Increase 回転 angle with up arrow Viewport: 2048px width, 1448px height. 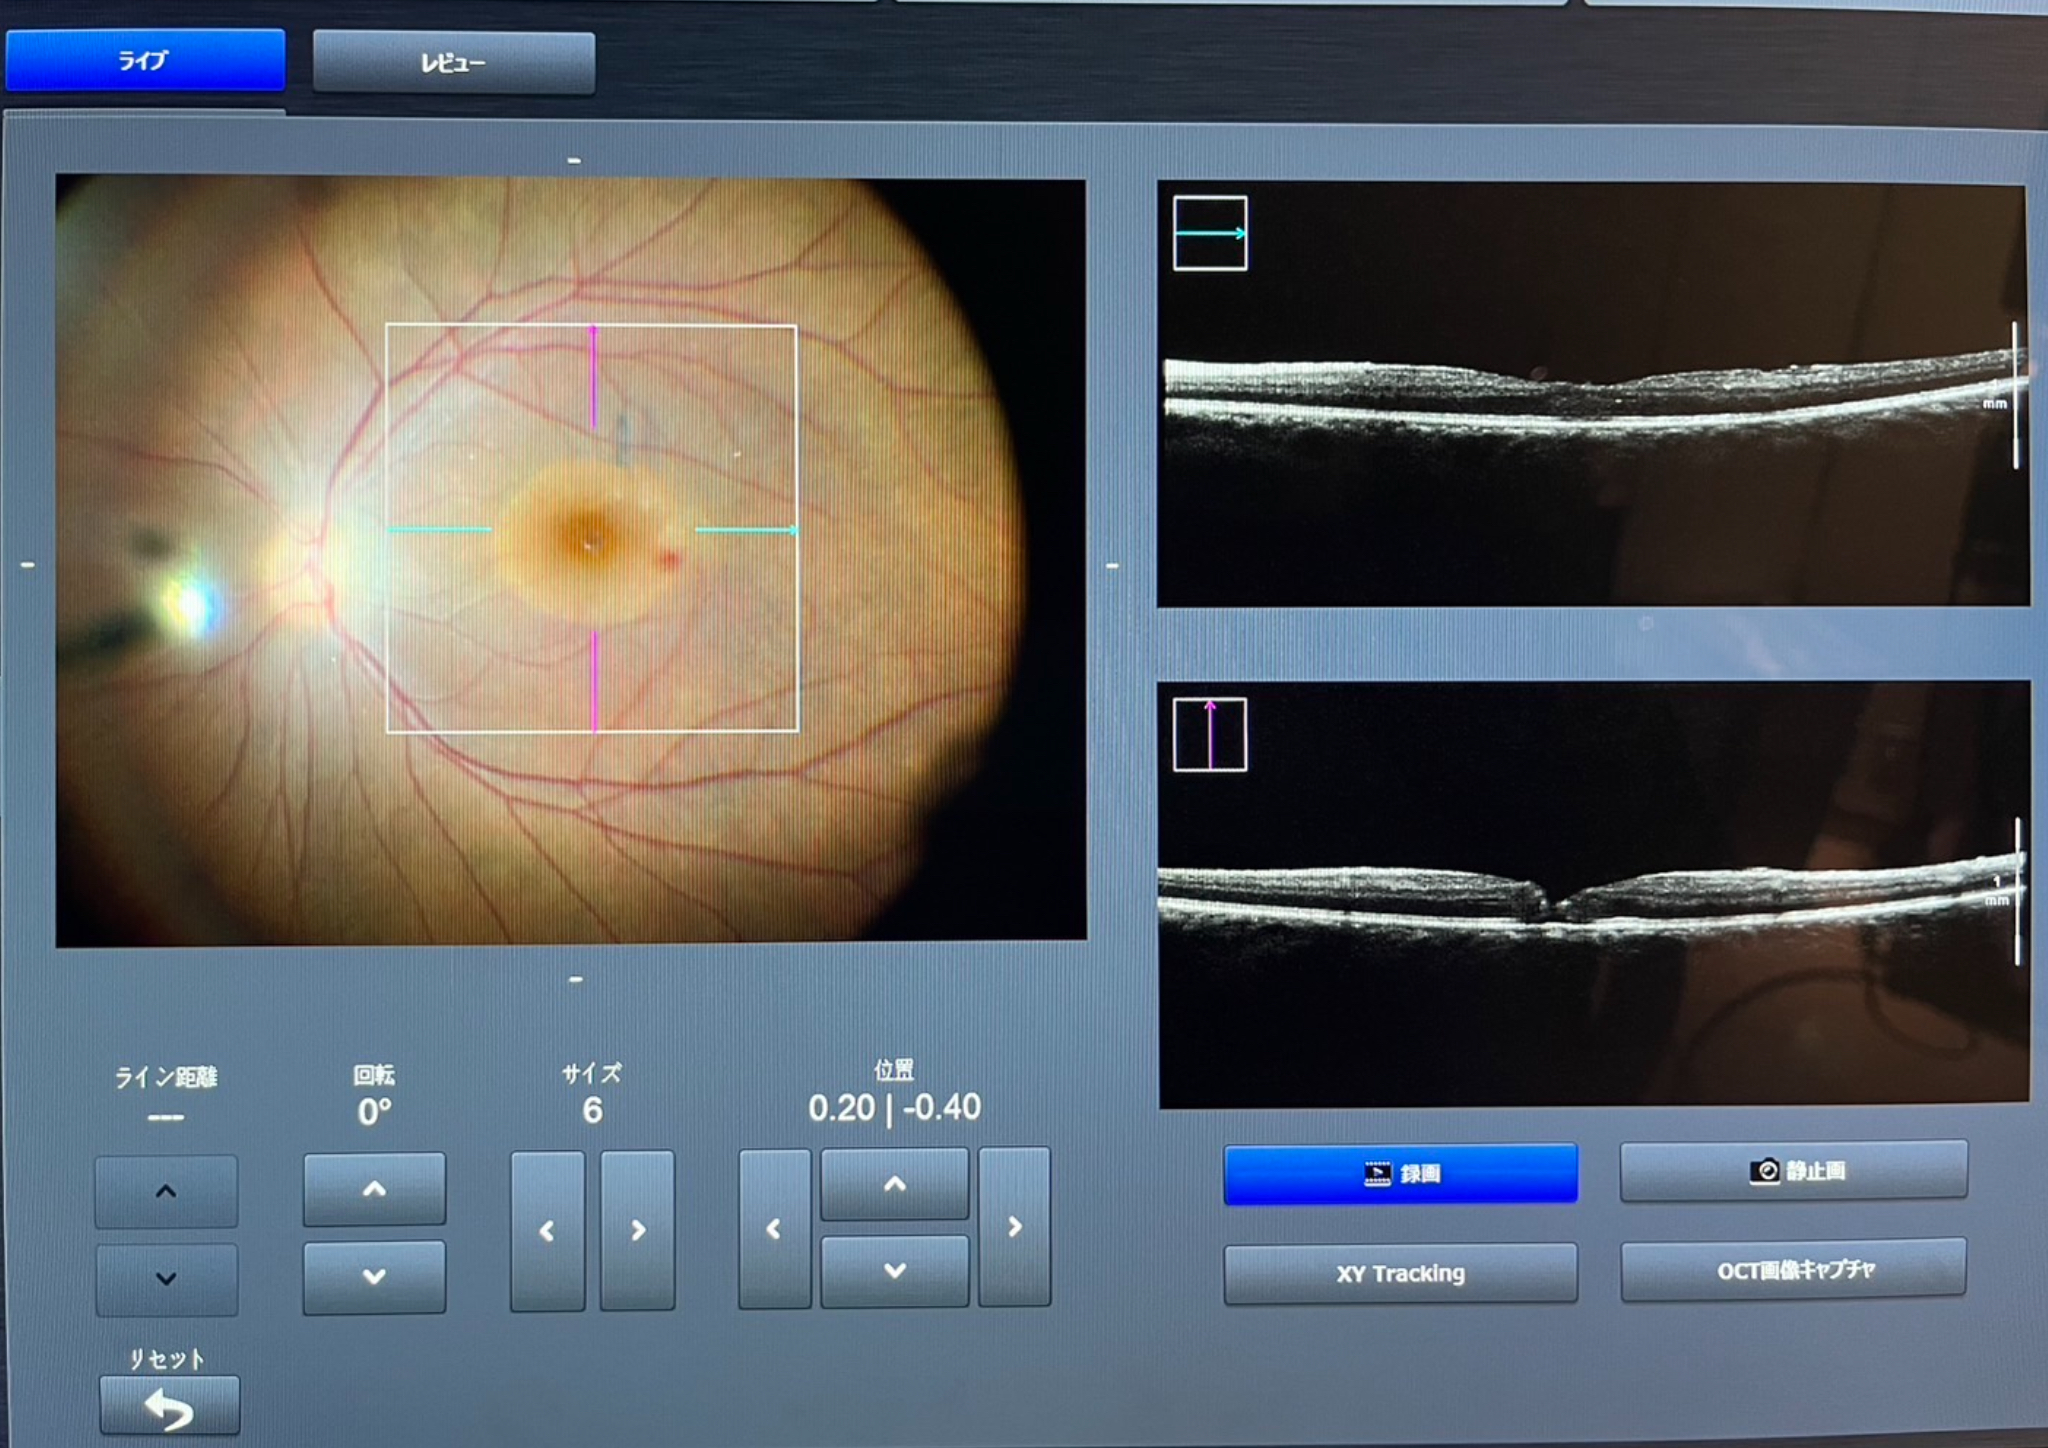coord(374,1188)
